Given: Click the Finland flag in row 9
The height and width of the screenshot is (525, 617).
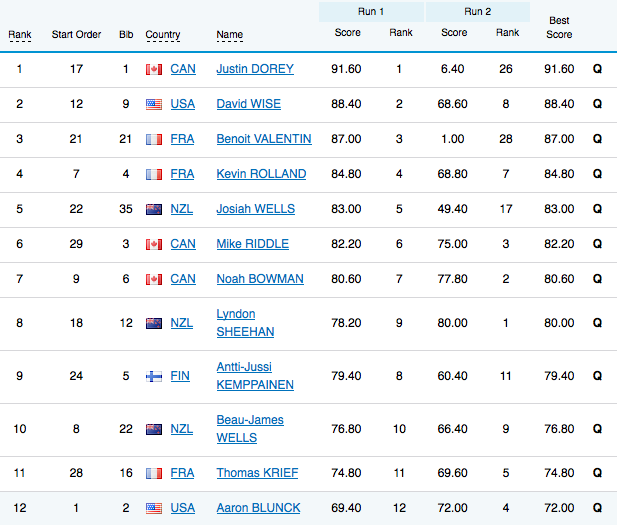Looking at the screenshot, I should pos(154,376).
